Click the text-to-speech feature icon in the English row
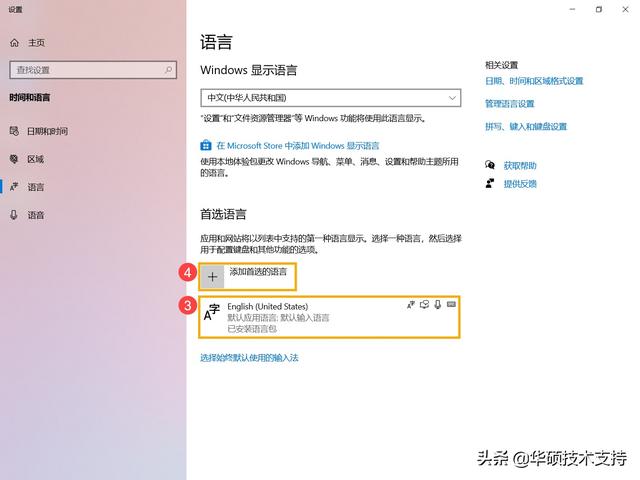Viewport: 640px width, 480px height. 424,304
